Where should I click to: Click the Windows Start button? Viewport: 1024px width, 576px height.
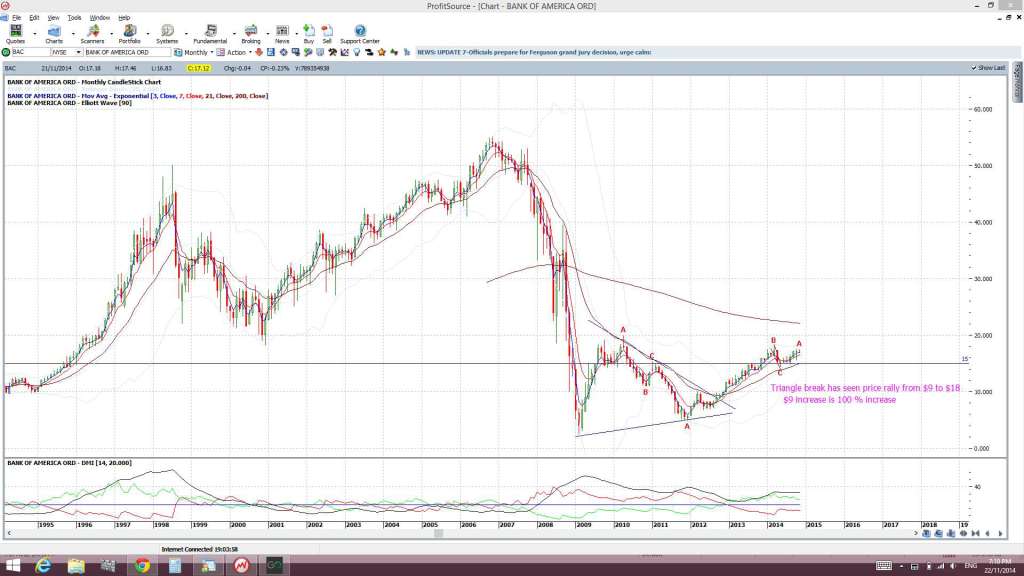tap(12, 566)
